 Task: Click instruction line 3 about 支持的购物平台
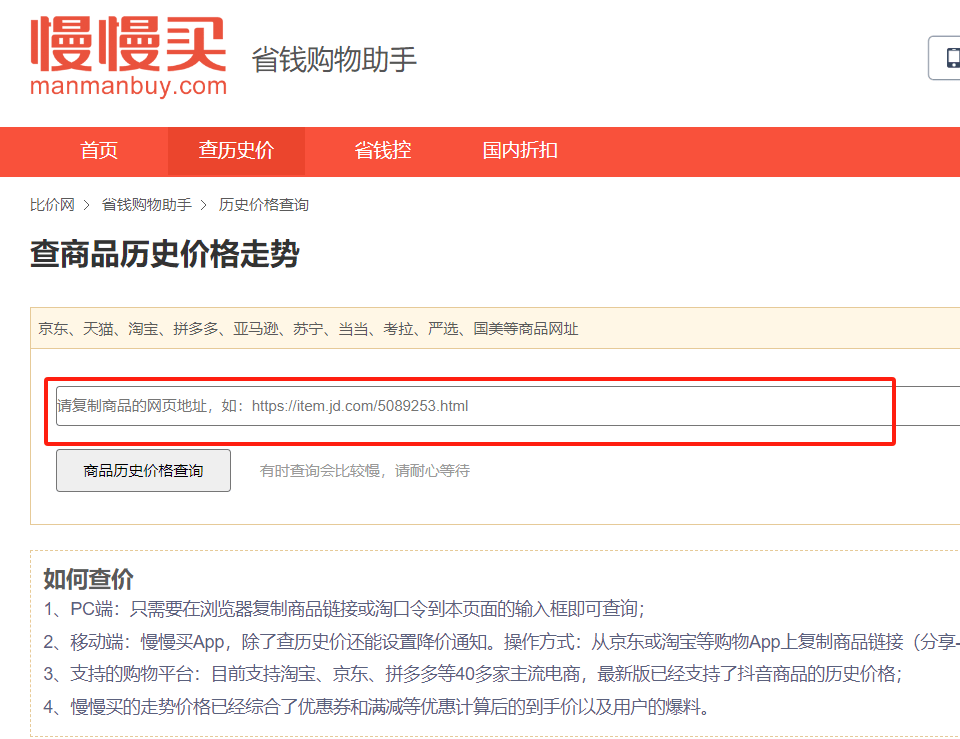[x=473, y=674]
